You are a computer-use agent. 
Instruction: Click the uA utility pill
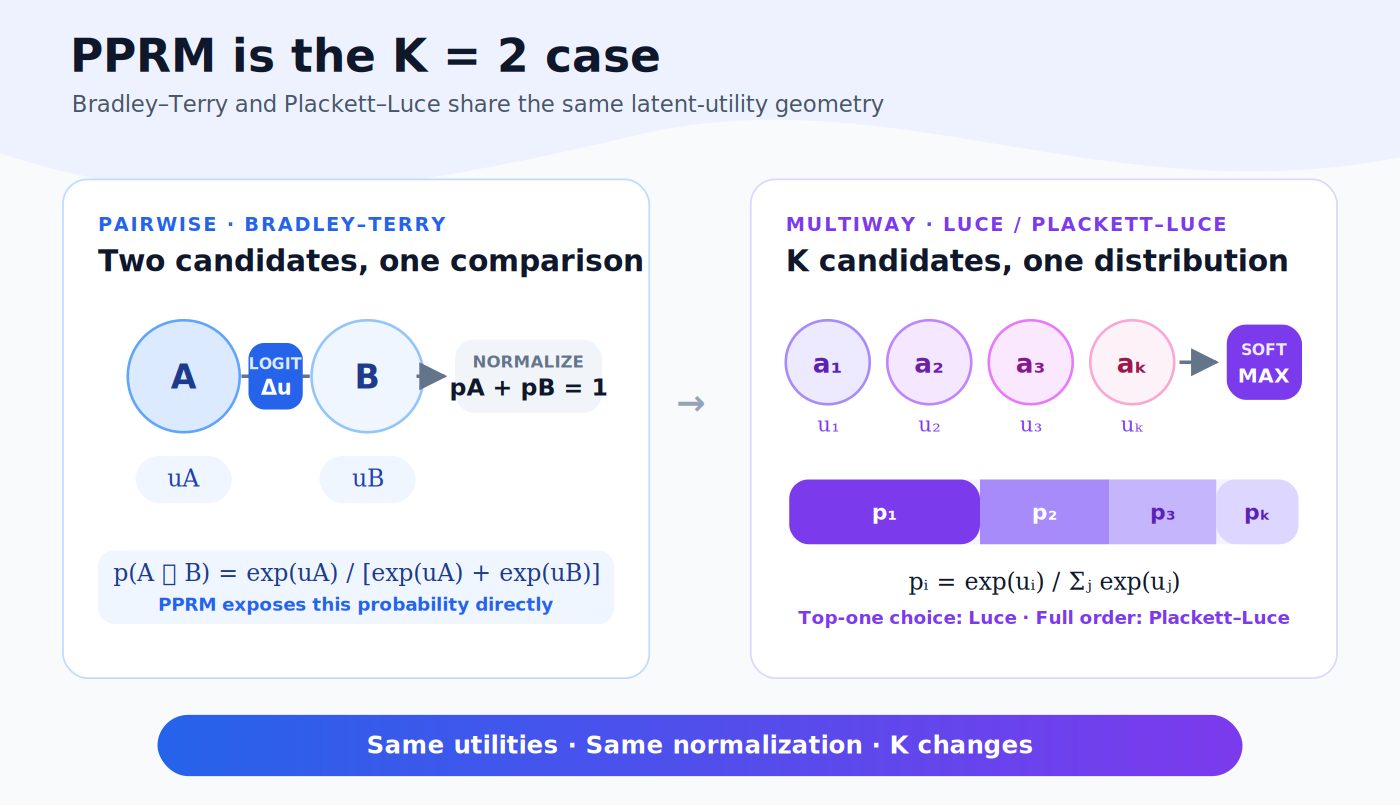[x=184, y=479]
